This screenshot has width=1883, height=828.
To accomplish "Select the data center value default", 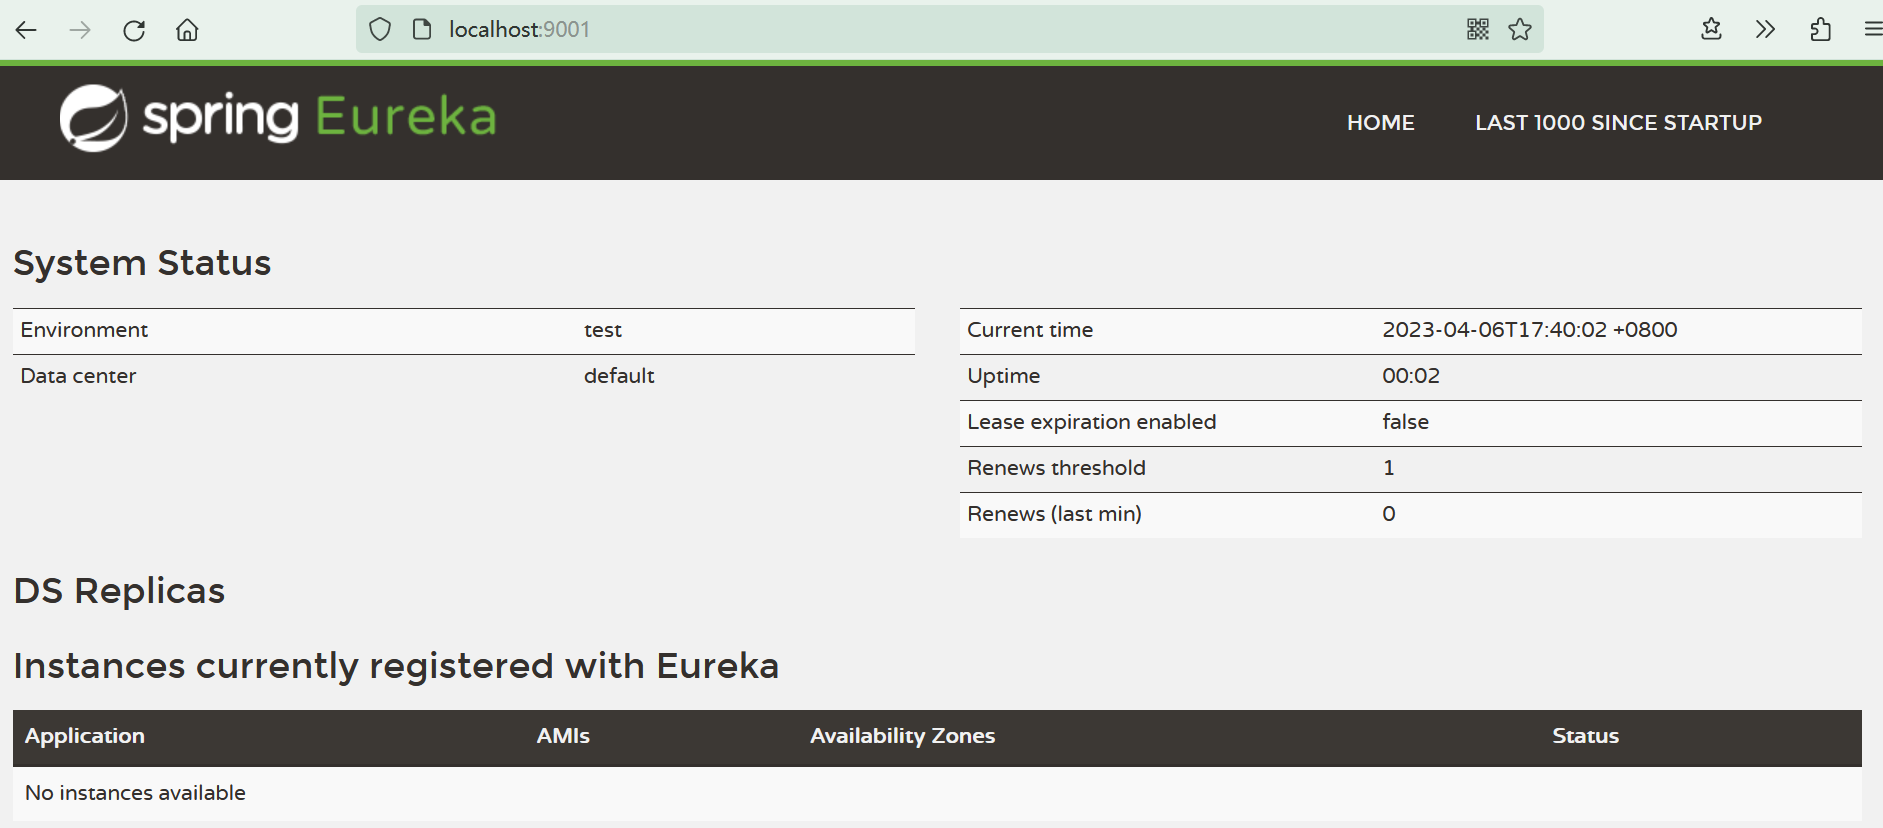I will 619,376.
